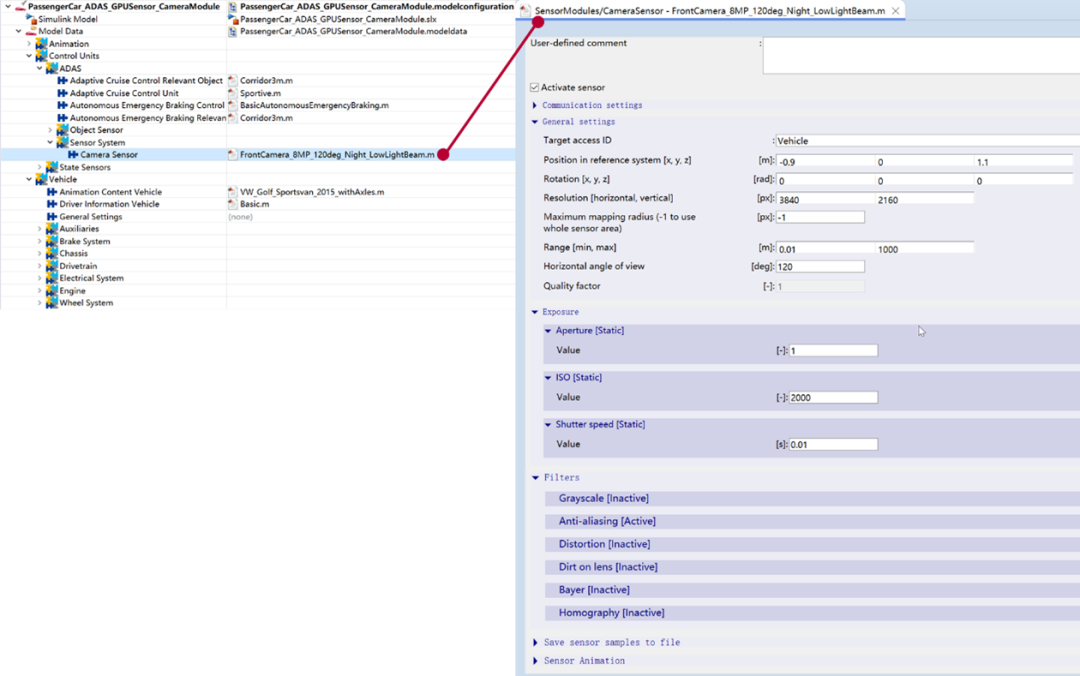Collapse the Shutter speed [Static] group
1080x676 pixels.
tap(548, 424)
